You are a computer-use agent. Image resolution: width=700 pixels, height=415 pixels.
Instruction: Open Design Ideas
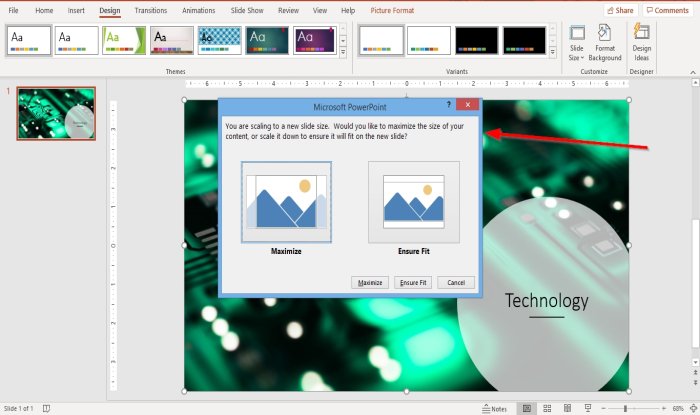pos(642,43)
